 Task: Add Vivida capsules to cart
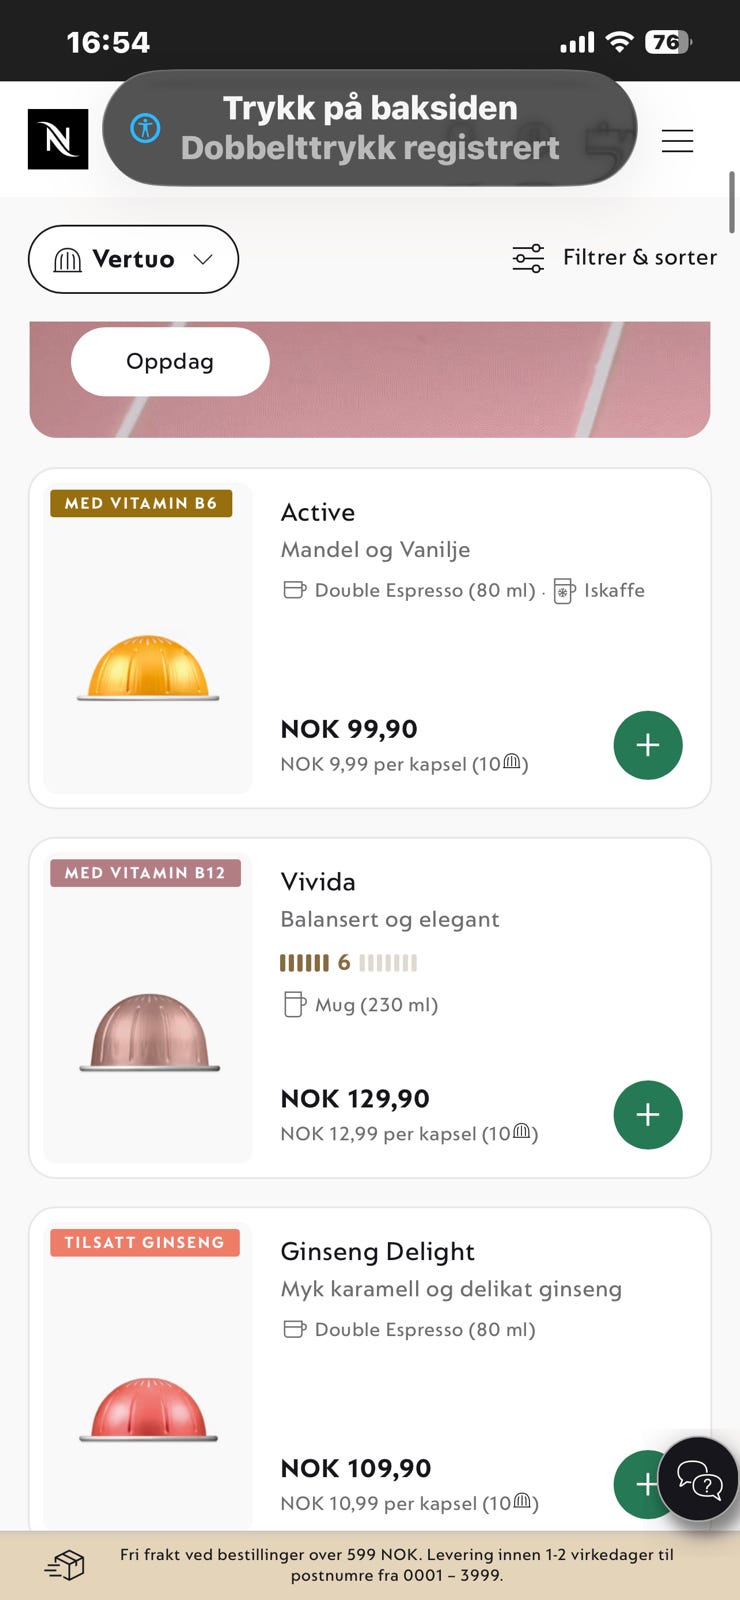click(647, 1115)
